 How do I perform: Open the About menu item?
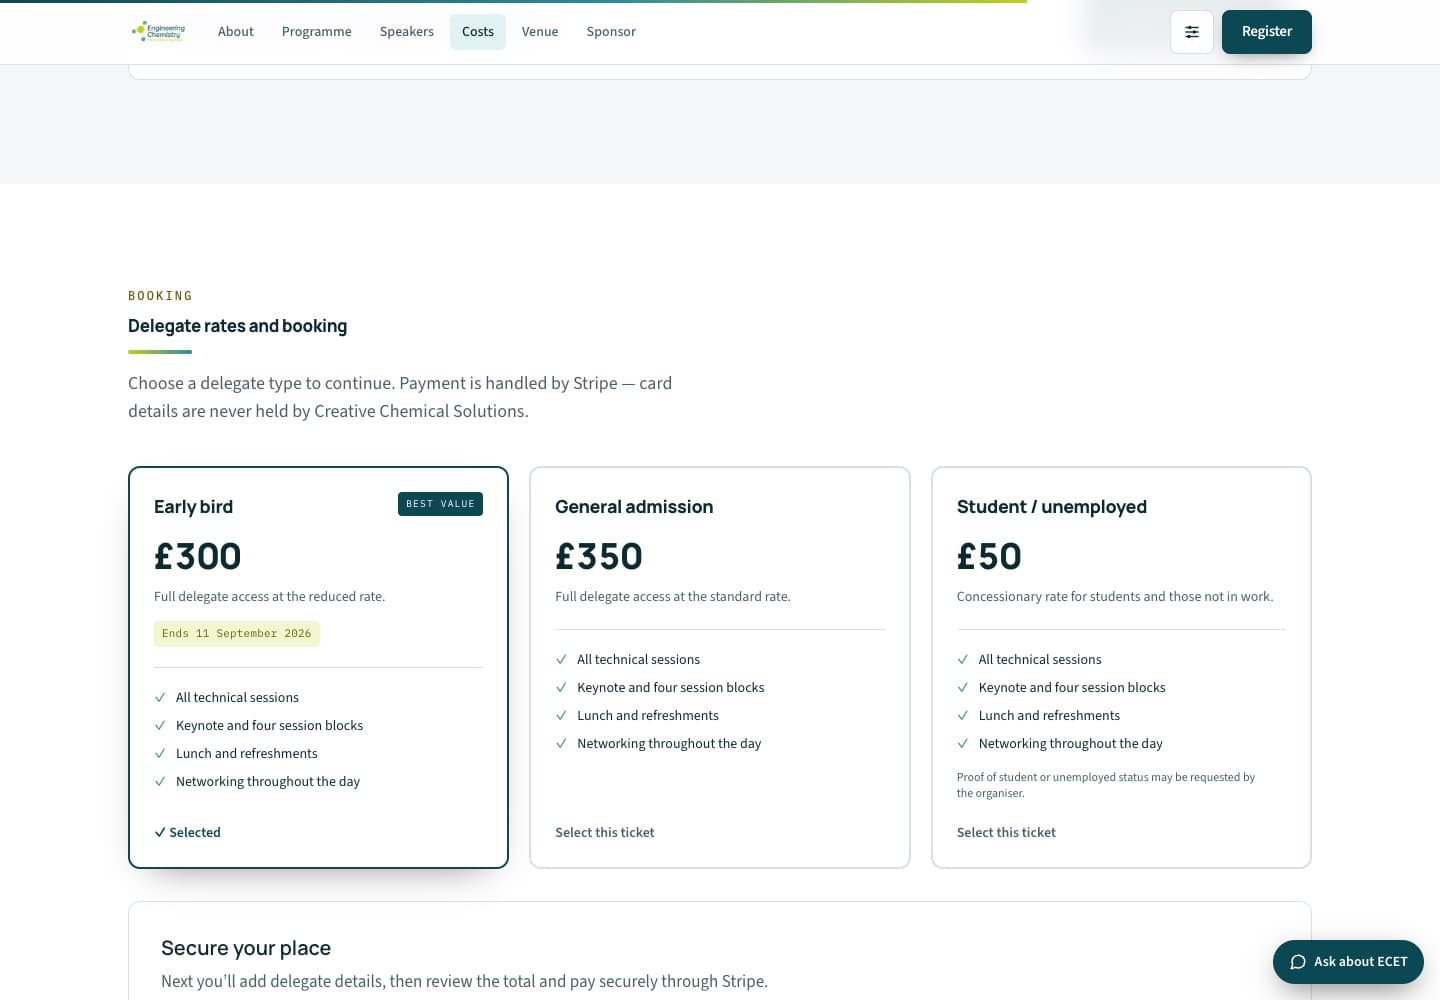pos(236,32)
